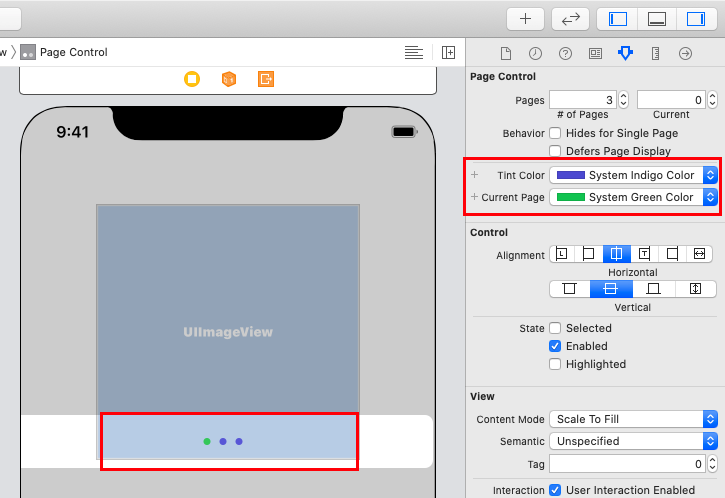Click the Tag input field
725x498 pixels.
point(627,464)
